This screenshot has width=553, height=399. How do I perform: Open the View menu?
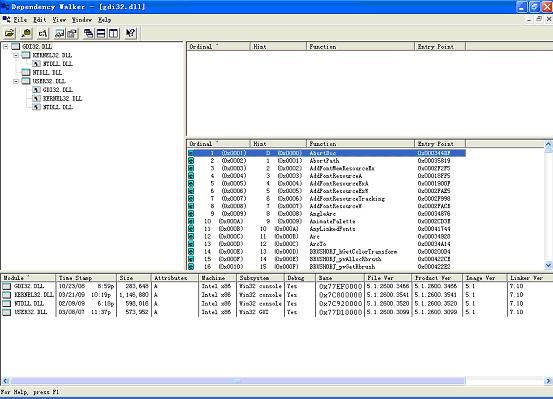coord(59,20)
